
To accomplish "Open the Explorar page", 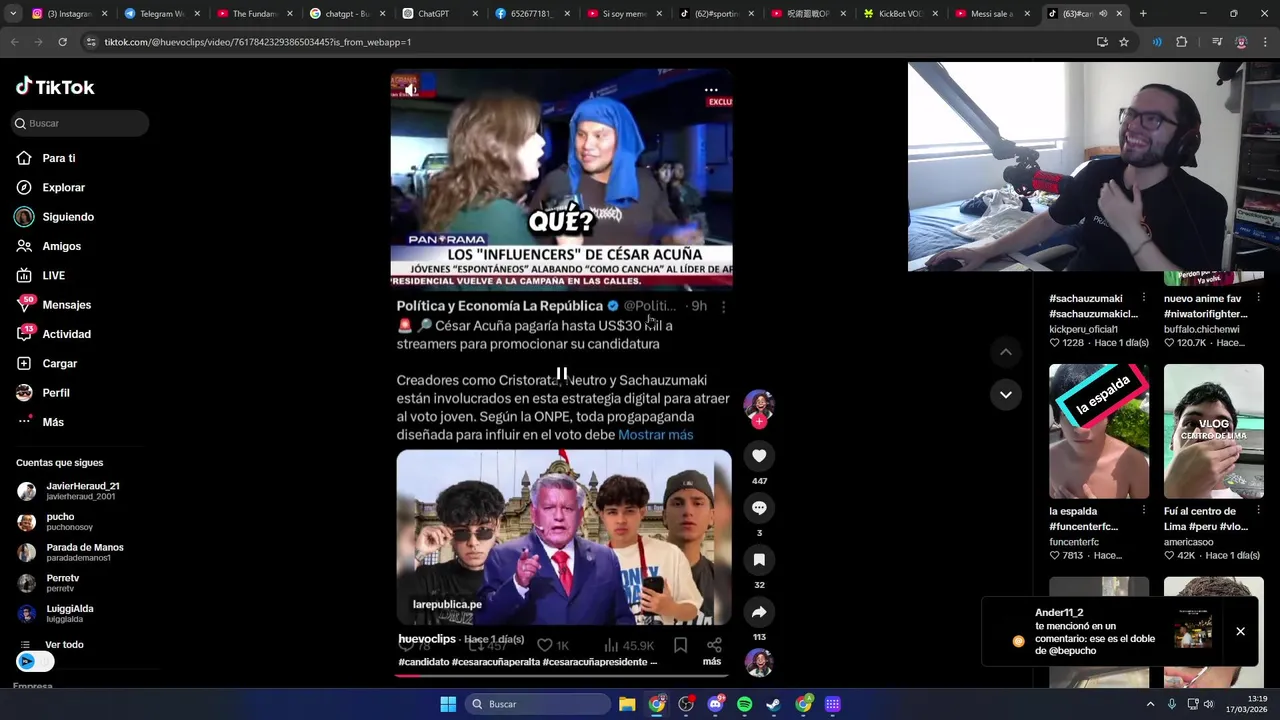I will tap(63, 187).
